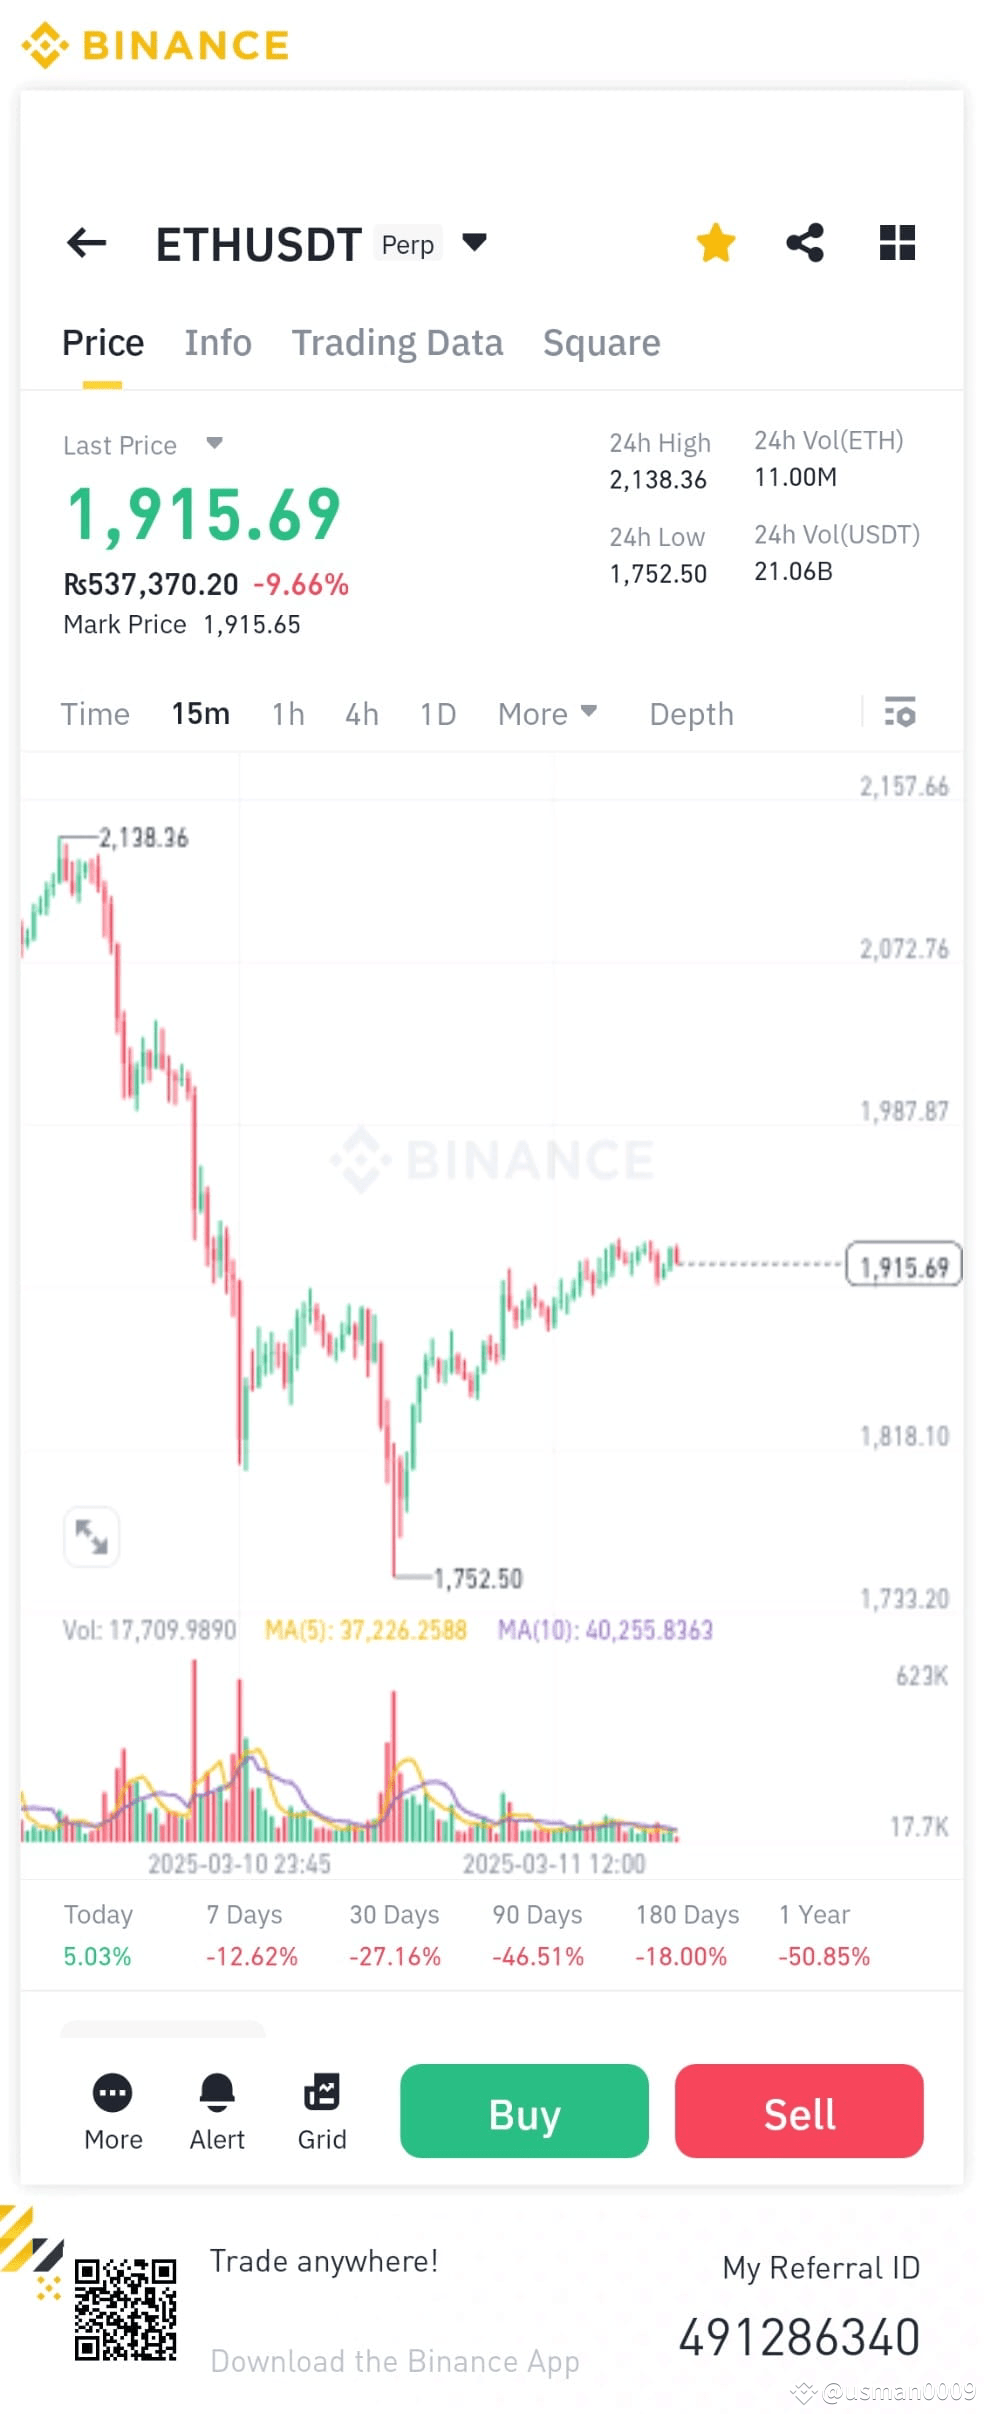Open the share options icon
Viewport: 984px width, 2414px height.
click(806, 242)
